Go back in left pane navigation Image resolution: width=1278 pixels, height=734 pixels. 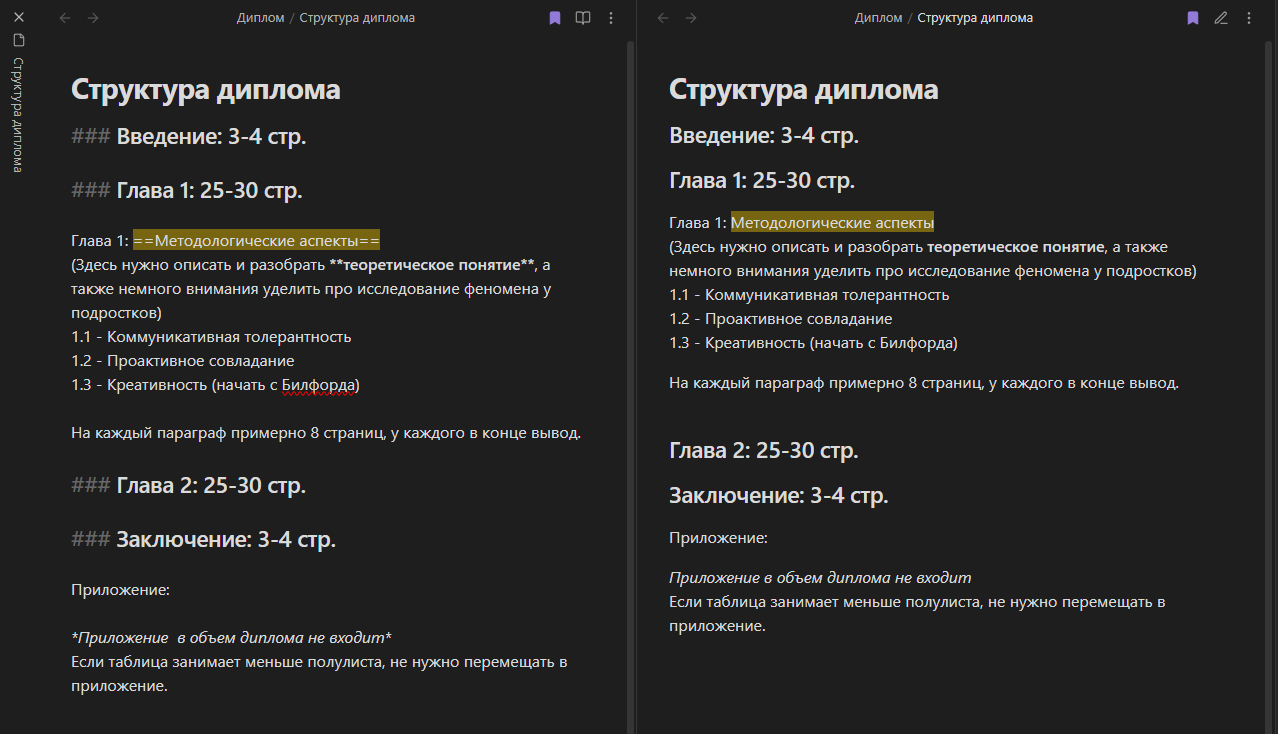(65, 18)
